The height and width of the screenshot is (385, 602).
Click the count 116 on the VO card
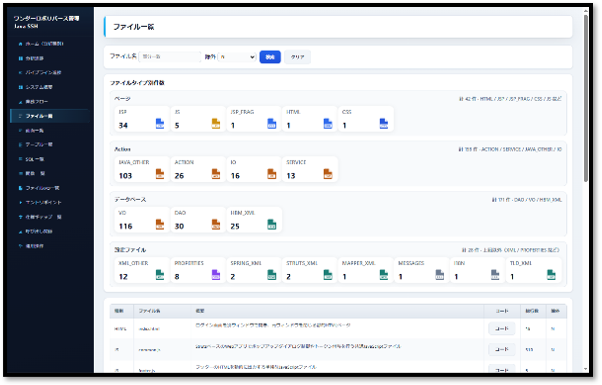coord(126,226)
